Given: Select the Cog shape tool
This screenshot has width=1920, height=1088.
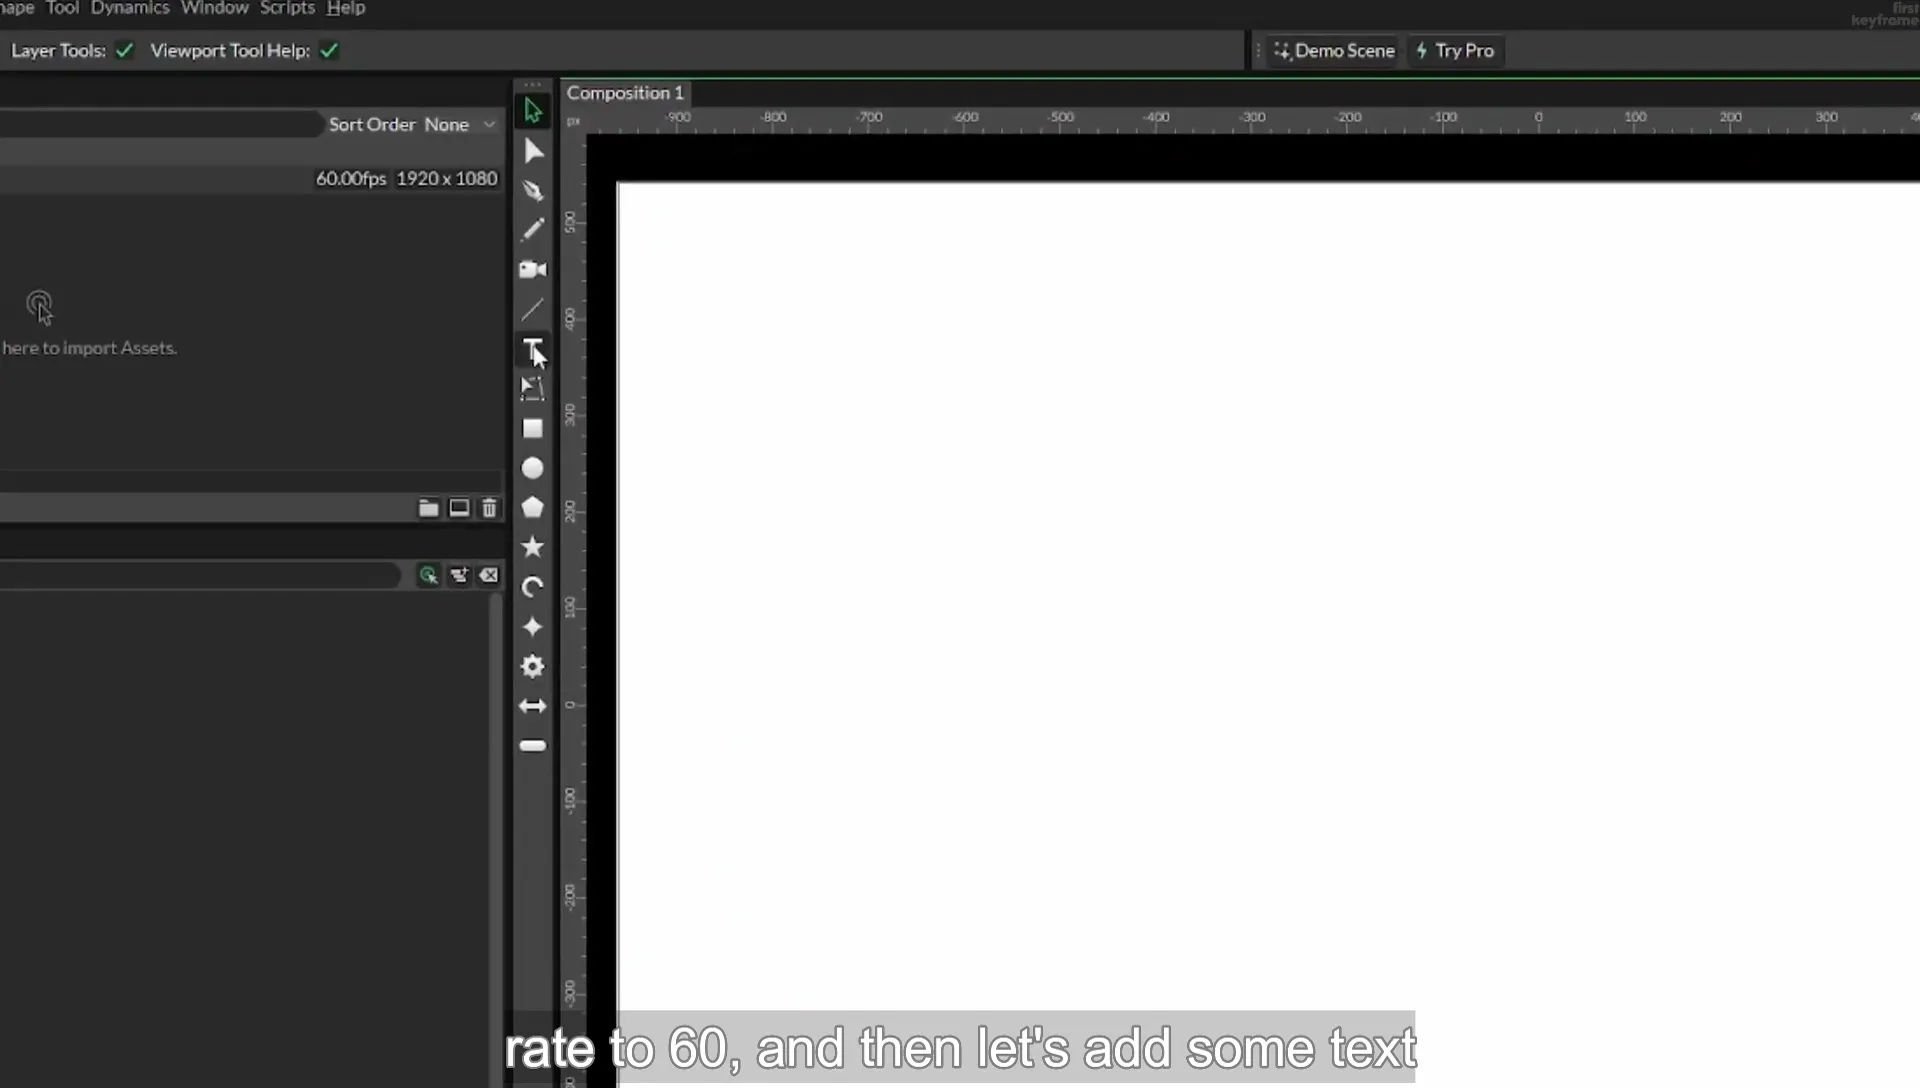Looking at the screenshot, I should 533,666.
